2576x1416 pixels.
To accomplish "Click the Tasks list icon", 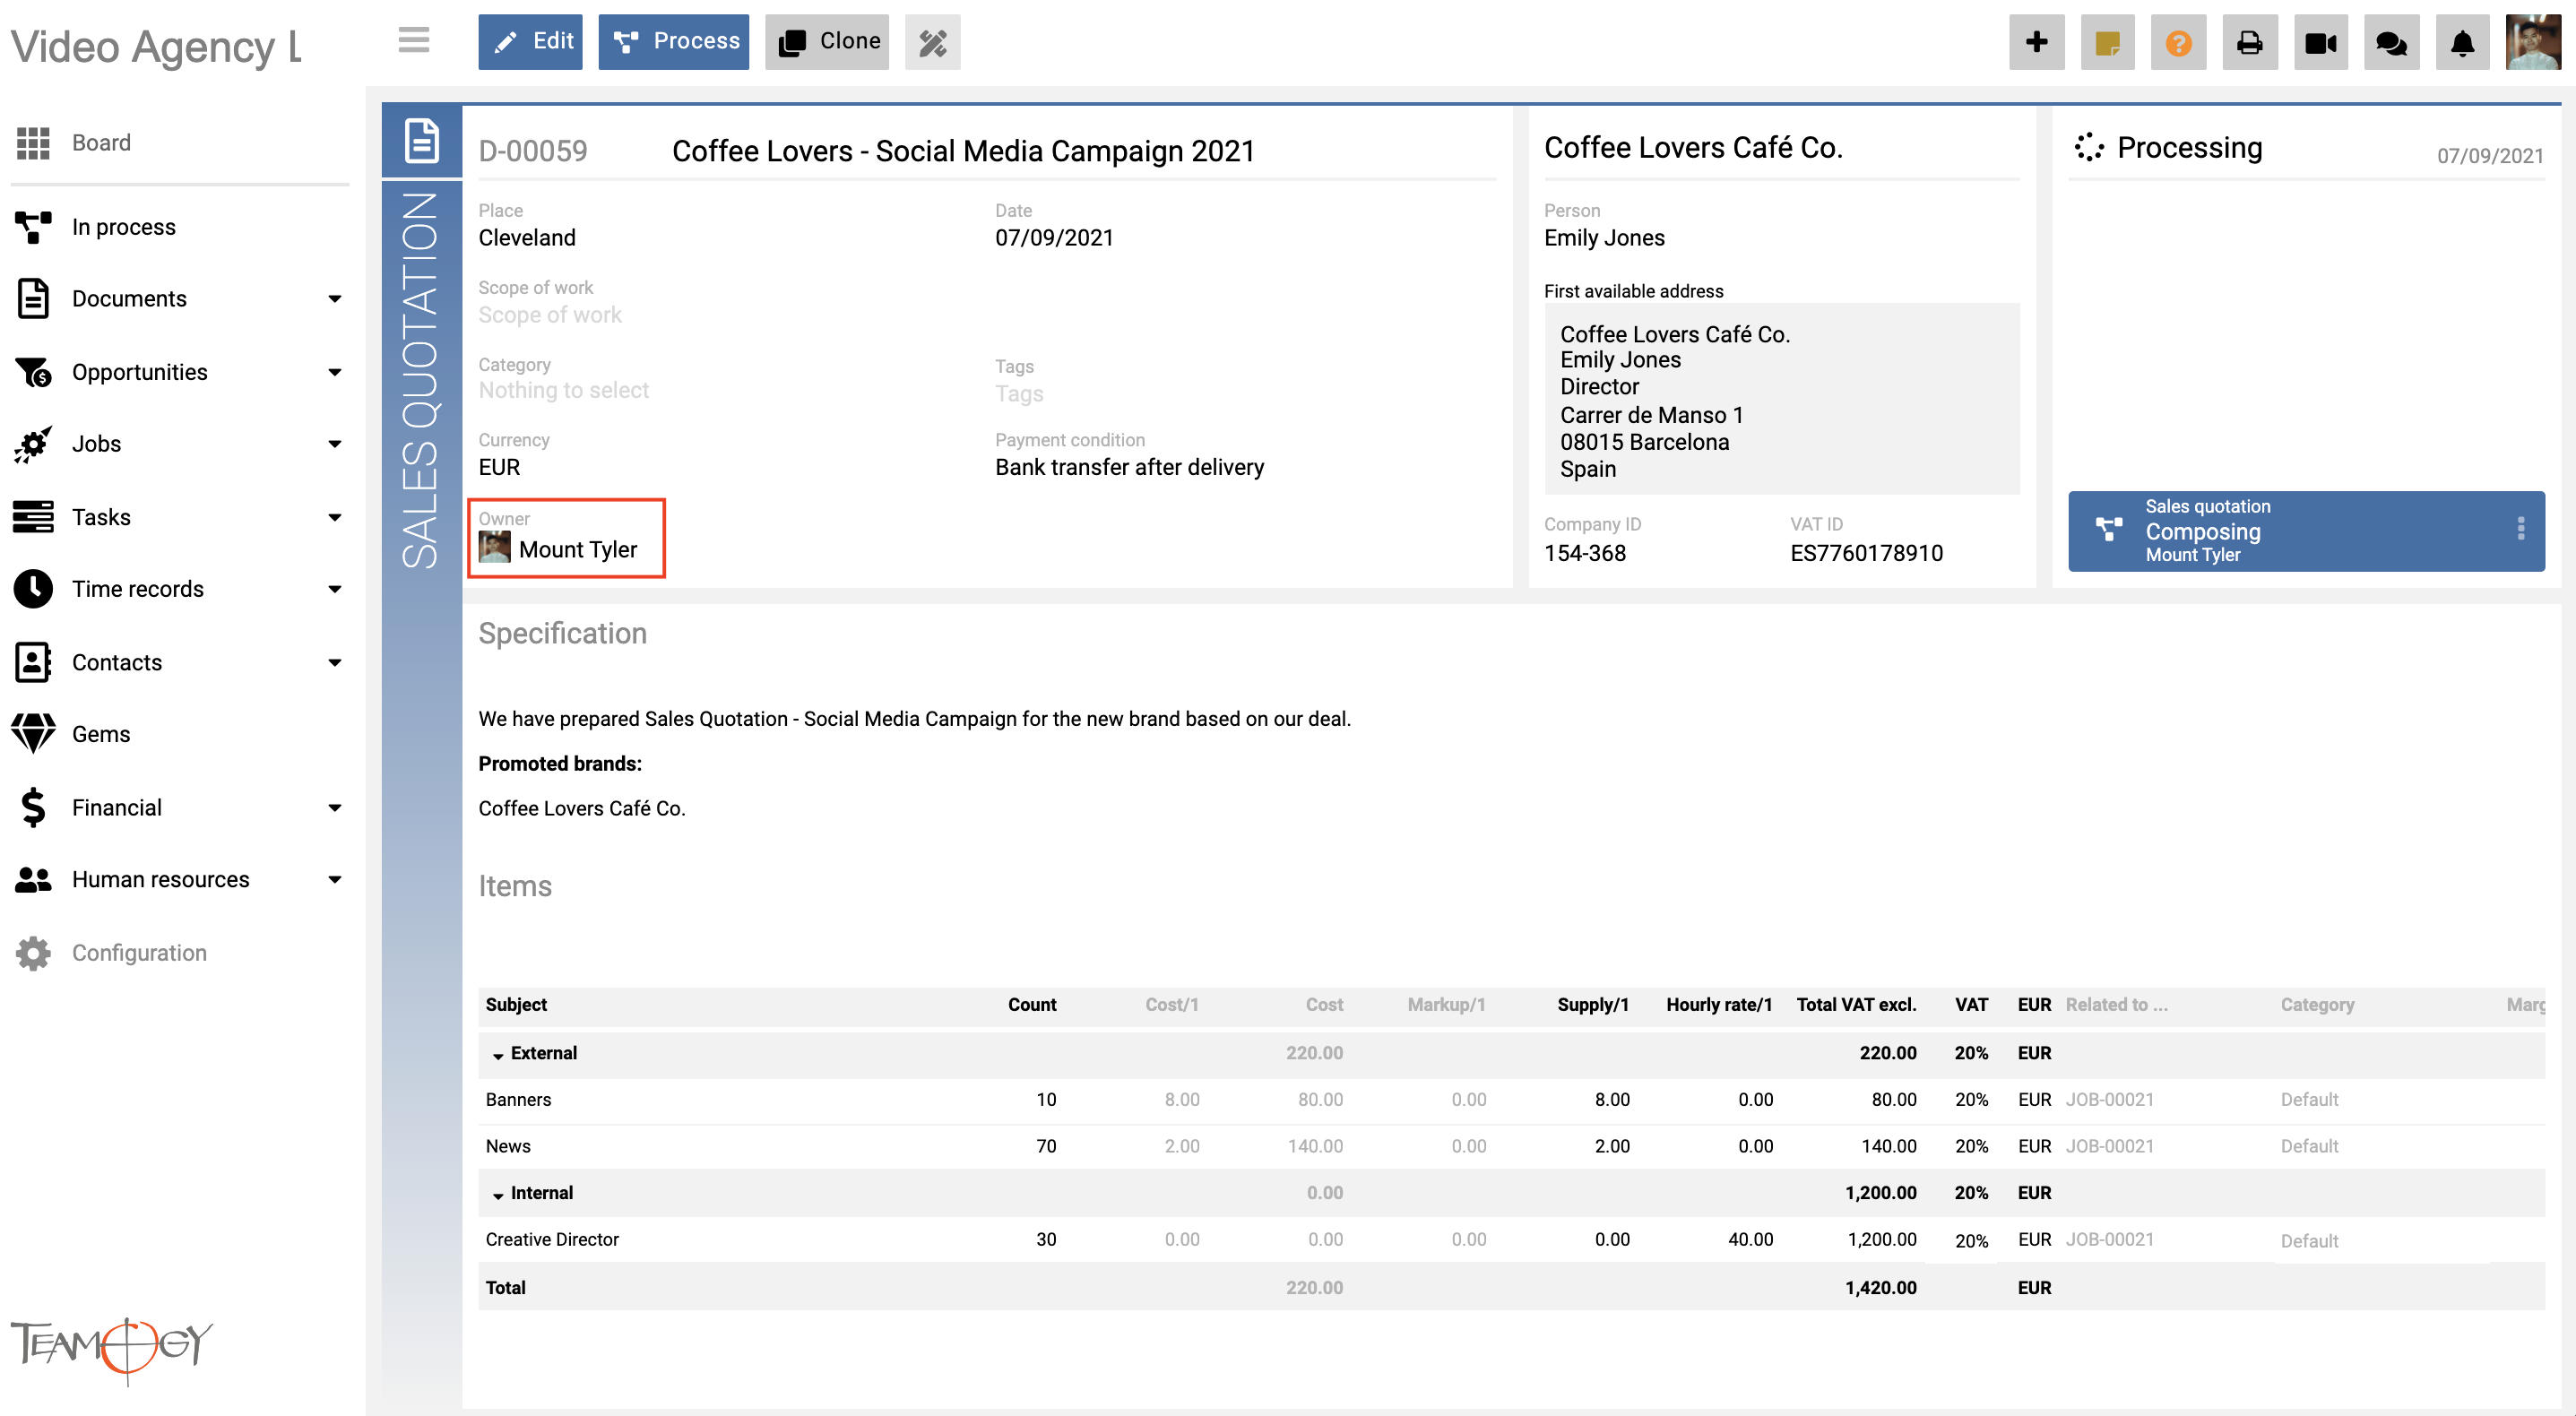I will click(33, 517).
